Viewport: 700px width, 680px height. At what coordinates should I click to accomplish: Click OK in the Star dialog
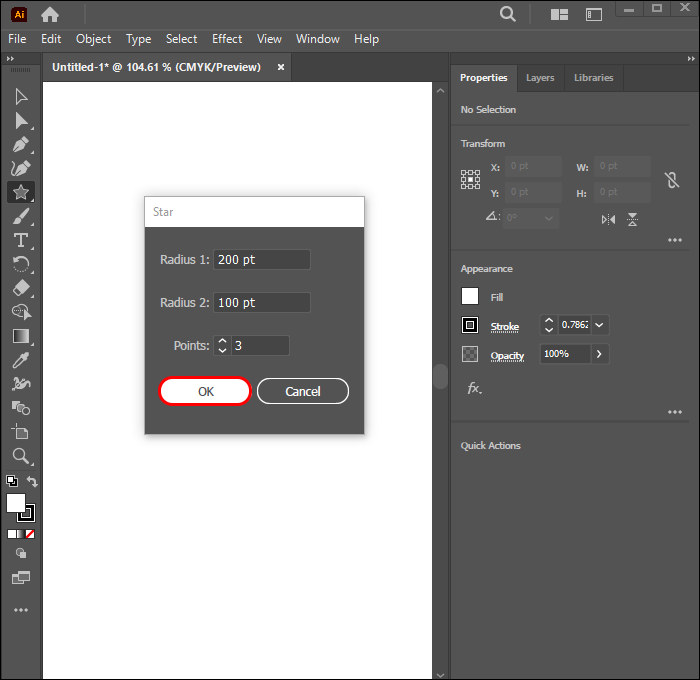[205, 391]
